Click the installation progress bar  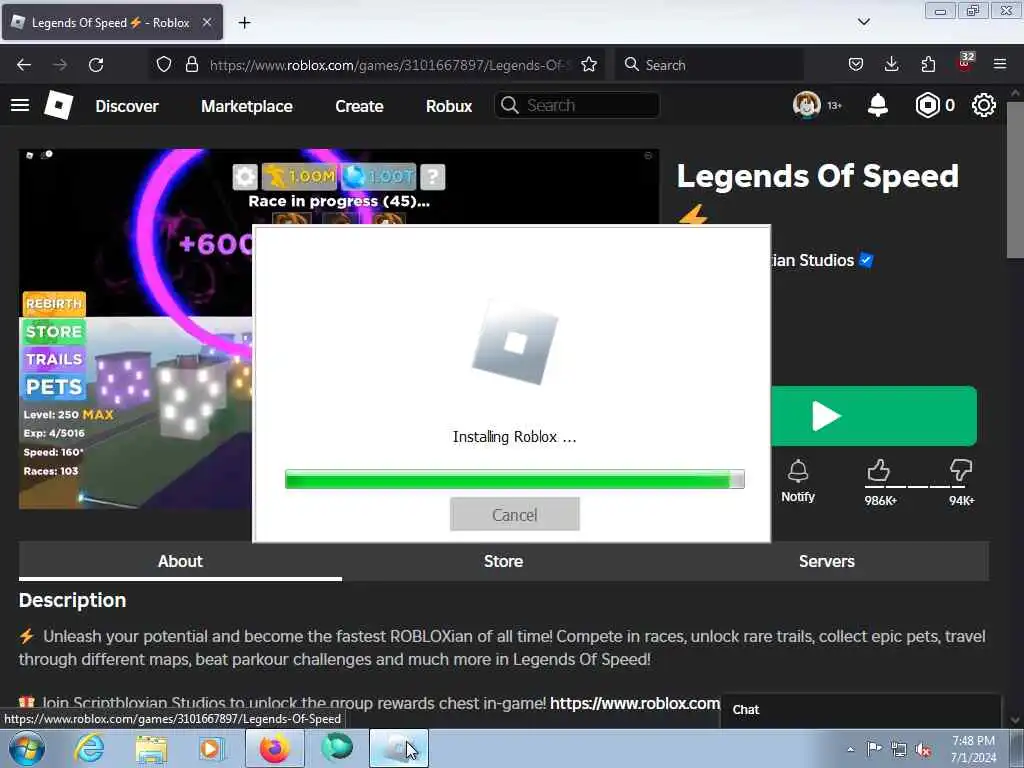point(515,479)
